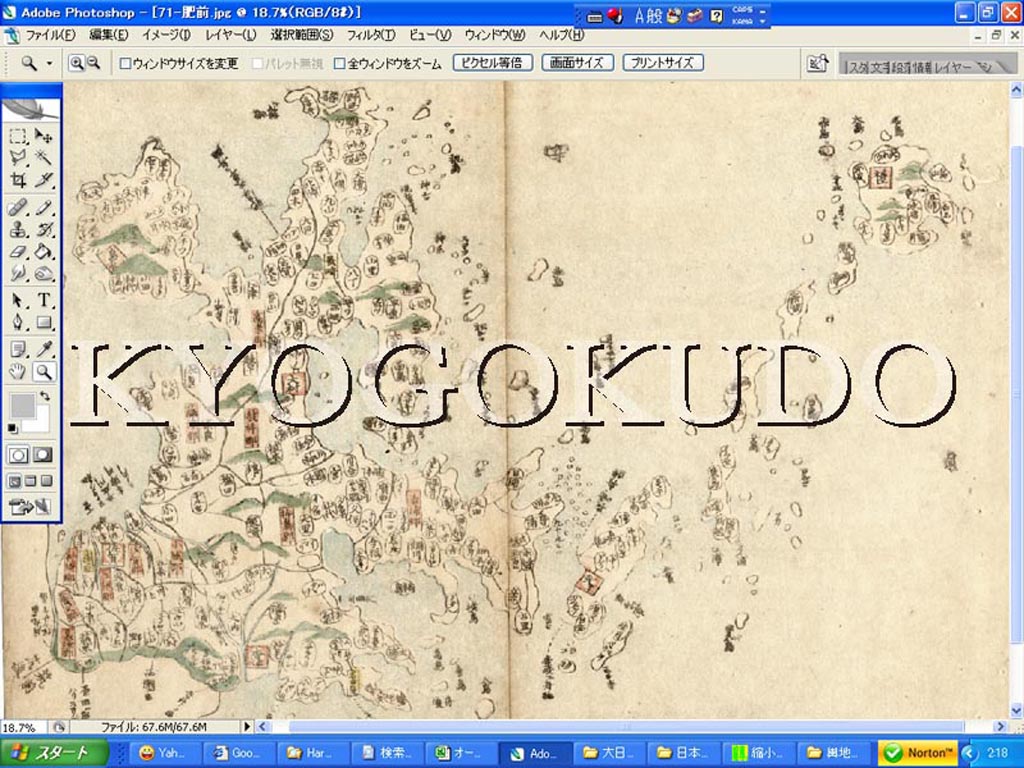Open the 選択範囲(S) menu
Image resolution: width=1024 pixels, height=768 pixels.
(302, 35)
